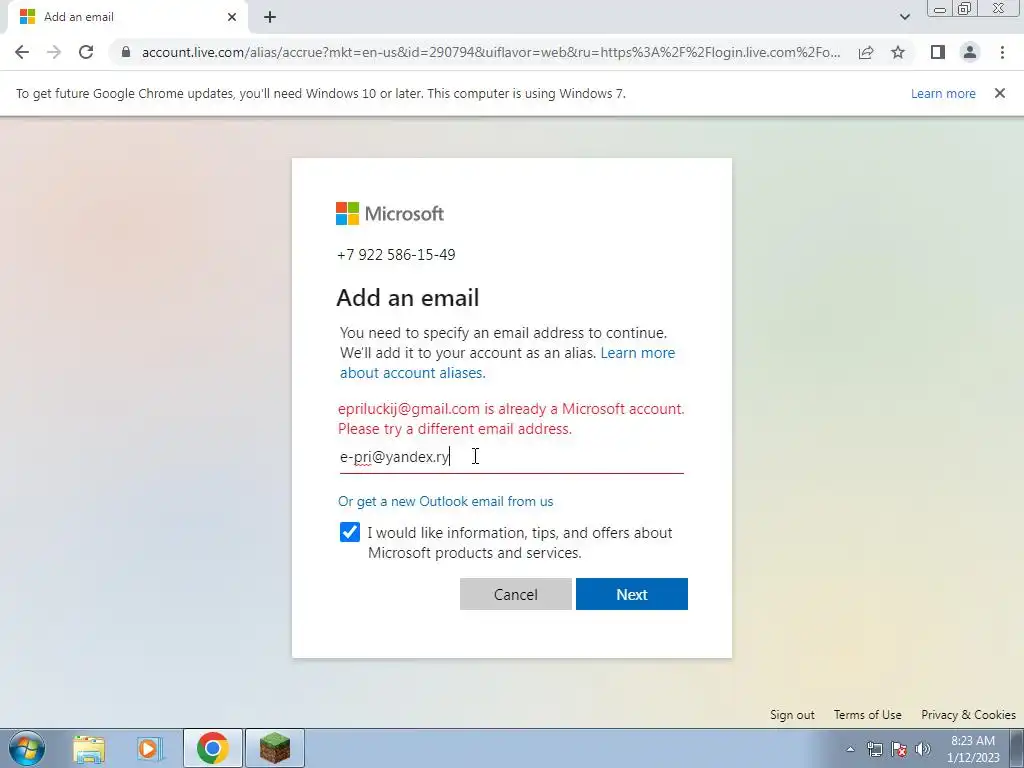Open the tab search dropdown chevron
Viewport: 1024px width, 768px height.
click(904, 17)
